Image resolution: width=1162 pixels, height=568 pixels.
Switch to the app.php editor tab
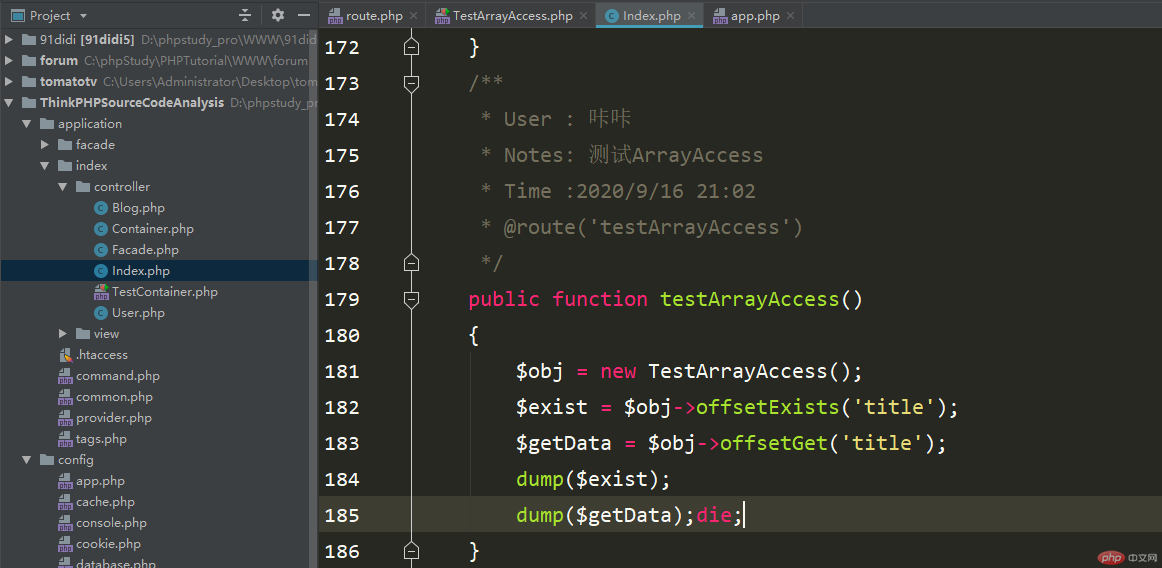[755, 16]
